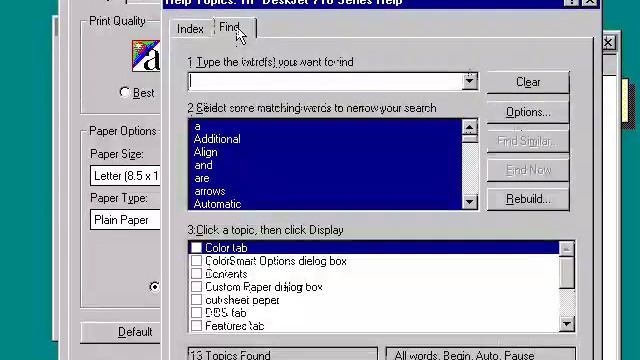Screen dimensions: 640x360
Task: Open the Options... dialog button
Action: point(528,112)
